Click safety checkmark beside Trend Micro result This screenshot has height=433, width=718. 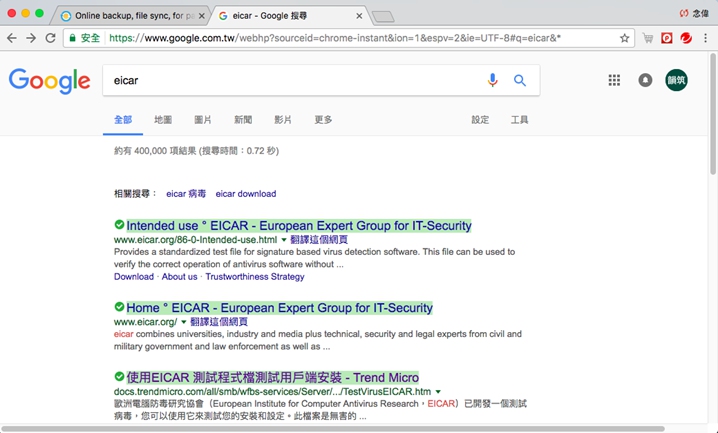point(119,376)
